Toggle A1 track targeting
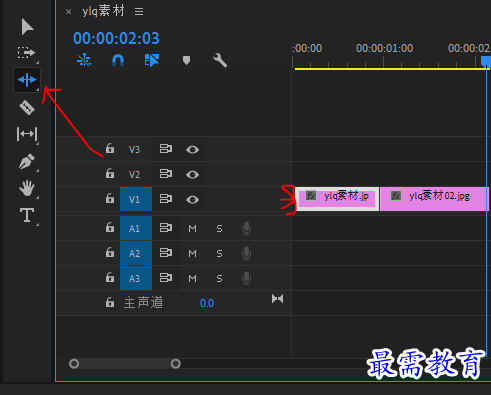This screenshot has height=395, width=491. (136, 228)
